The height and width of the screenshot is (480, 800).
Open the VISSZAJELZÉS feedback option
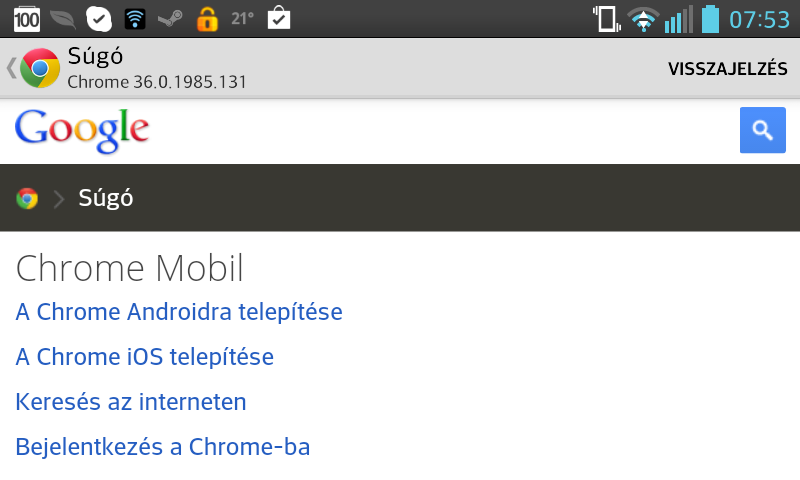point(727,68)
